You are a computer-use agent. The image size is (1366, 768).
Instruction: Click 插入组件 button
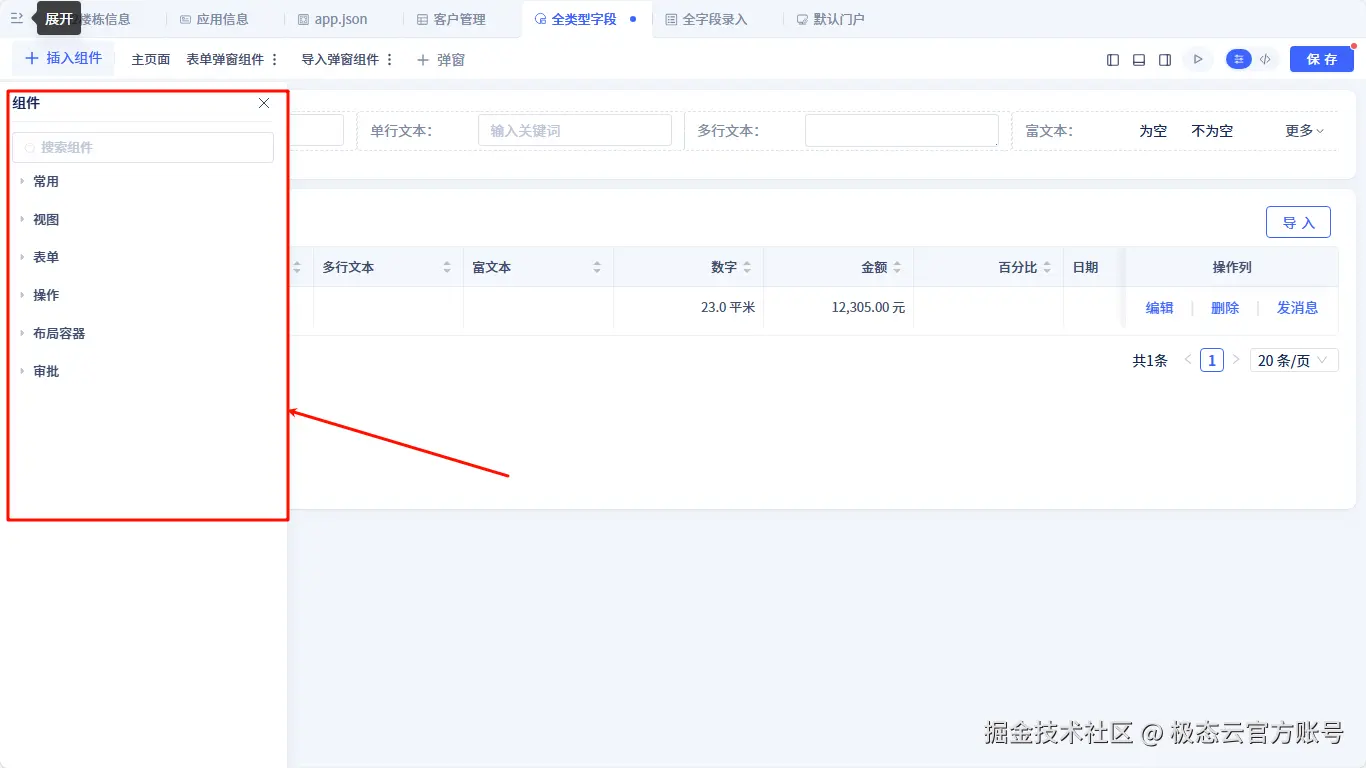(63, 58)
